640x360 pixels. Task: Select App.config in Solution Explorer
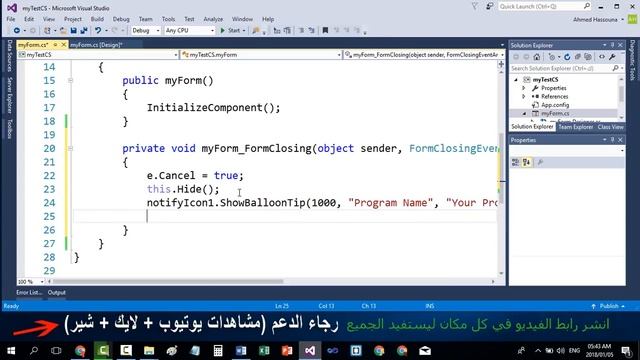(x=555, y=105)
